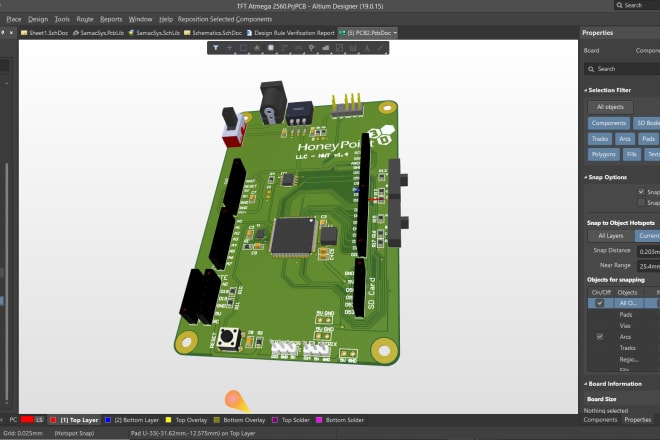Open the Tools menu
The image size is (660, 440).
tap(62, 19)
